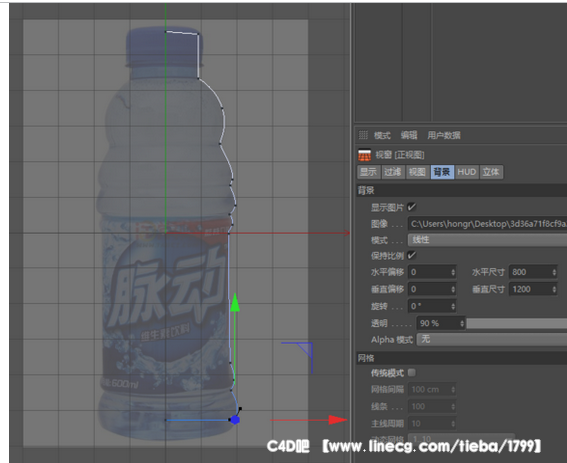Click the 透明 stepper arrows
The image size is (567, 463).
(x=462, y=323)
